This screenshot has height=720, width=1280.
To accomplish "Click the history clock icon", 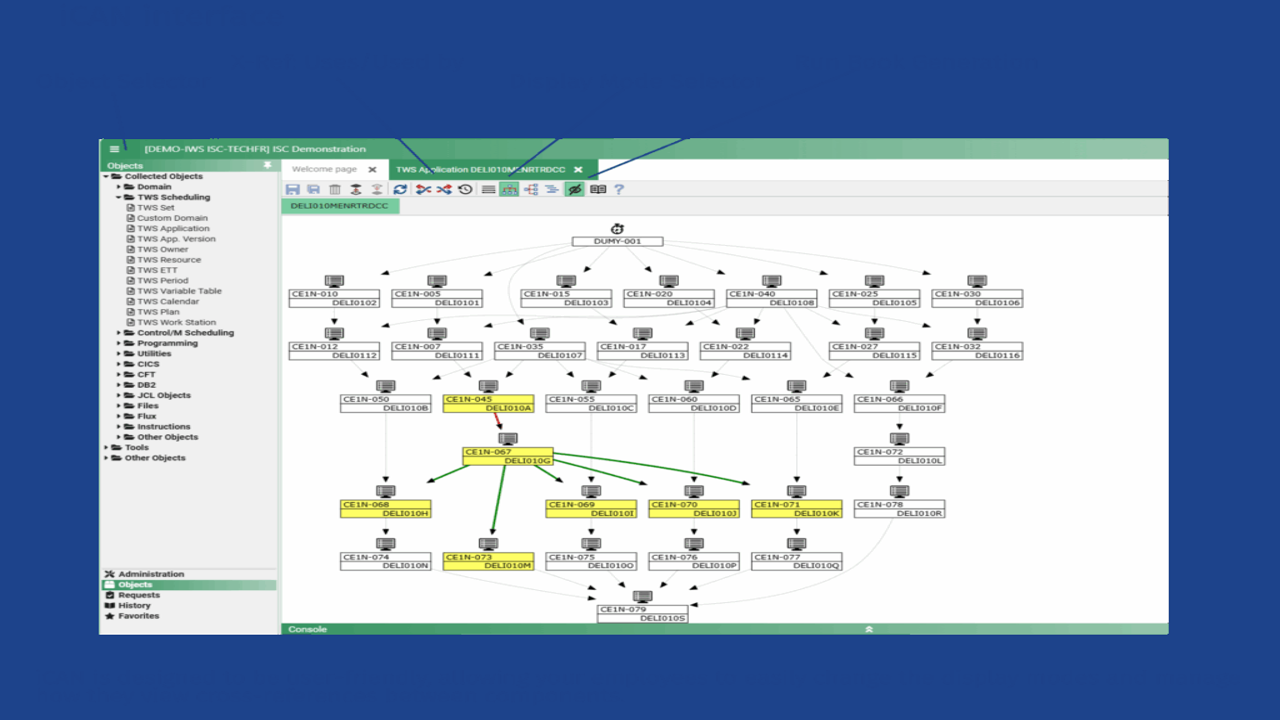I will coord(465,189).
